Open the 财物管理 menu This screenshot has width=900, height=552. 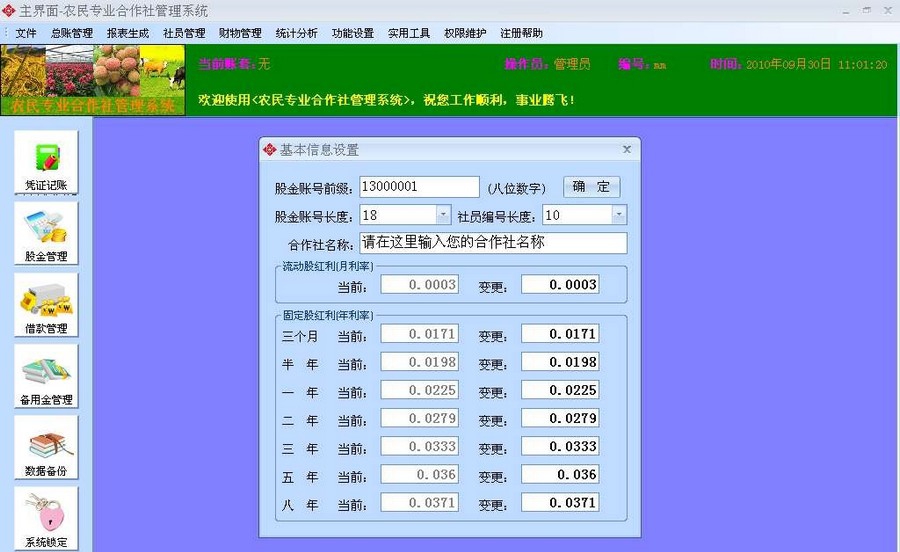(240, 33)
